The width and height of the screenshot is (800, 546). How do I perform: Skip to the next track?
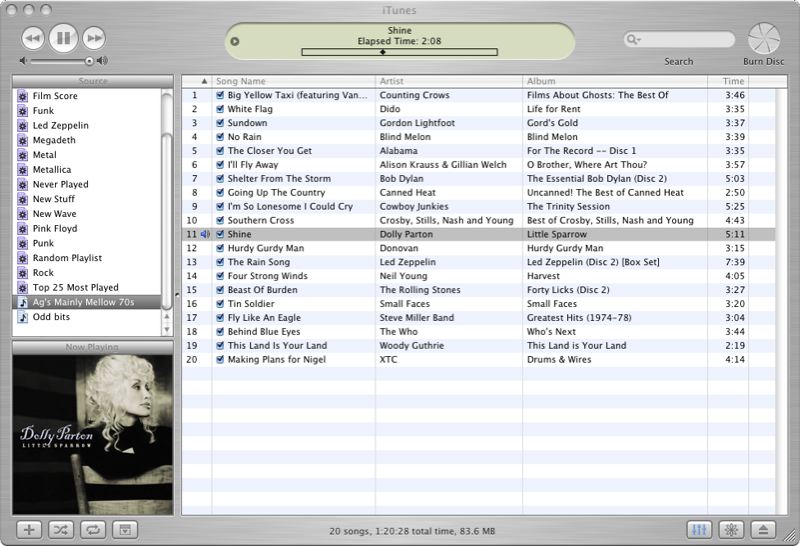[94, 38]
